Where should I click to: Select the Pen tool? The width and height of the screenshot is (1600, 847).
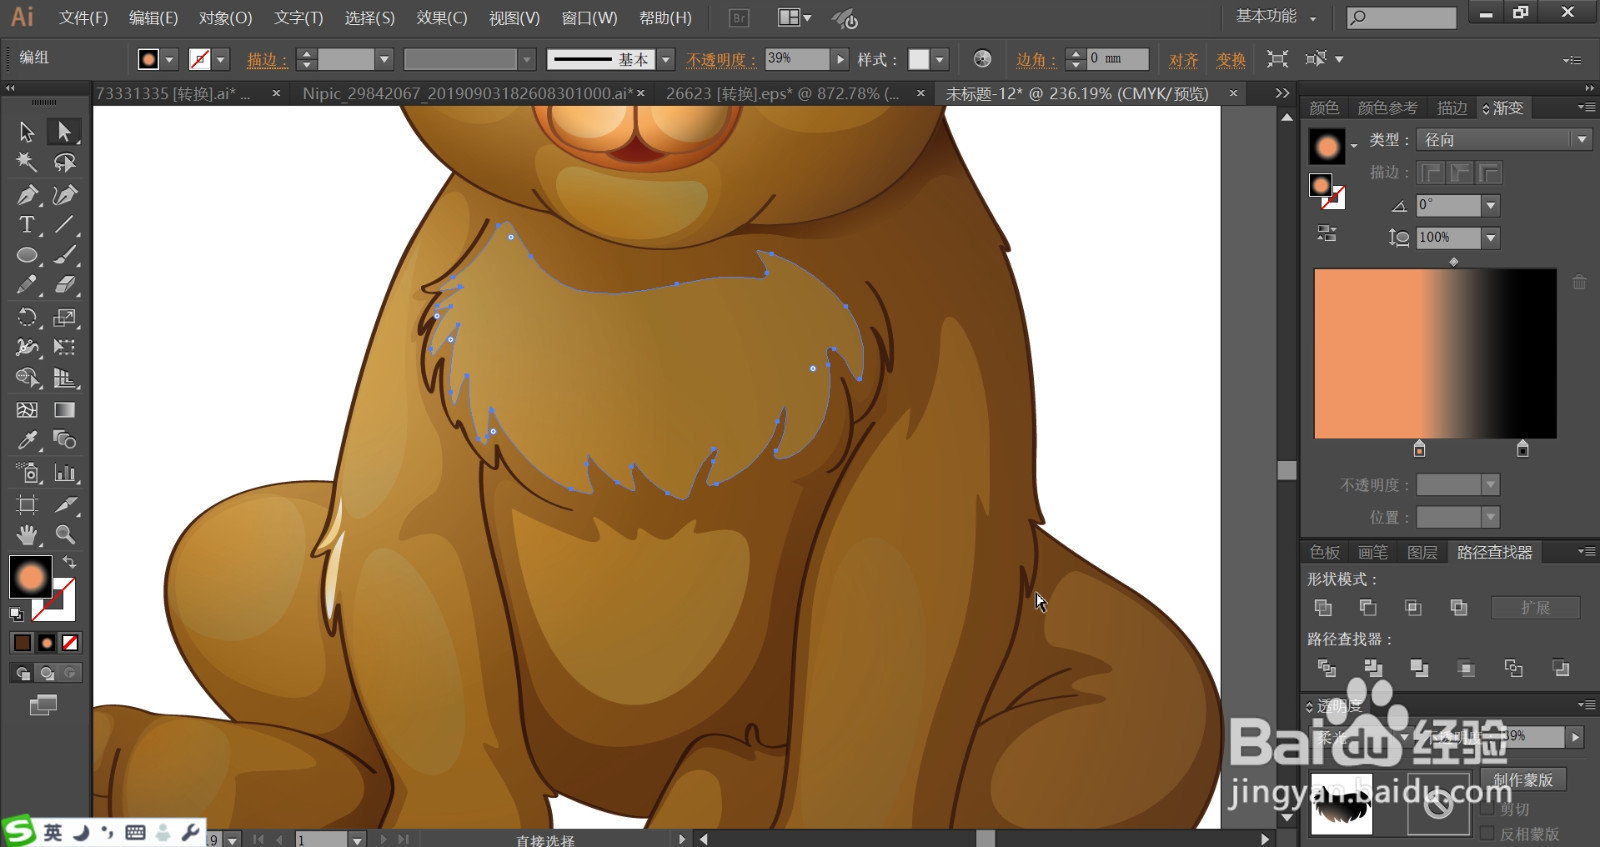(x=27, y=194)
